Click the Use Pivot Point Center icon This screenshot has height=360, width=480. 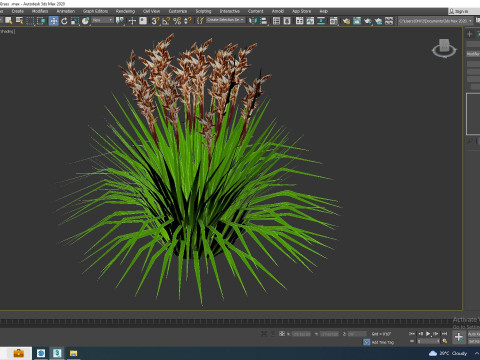point(119,21)
